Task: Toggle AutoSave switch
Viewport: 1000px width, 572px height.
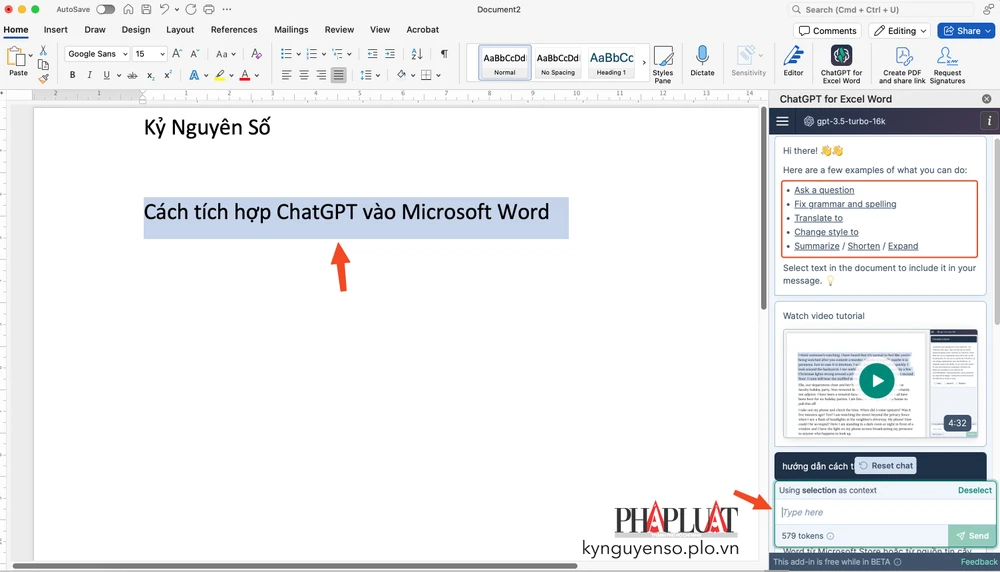Action: 105,10
